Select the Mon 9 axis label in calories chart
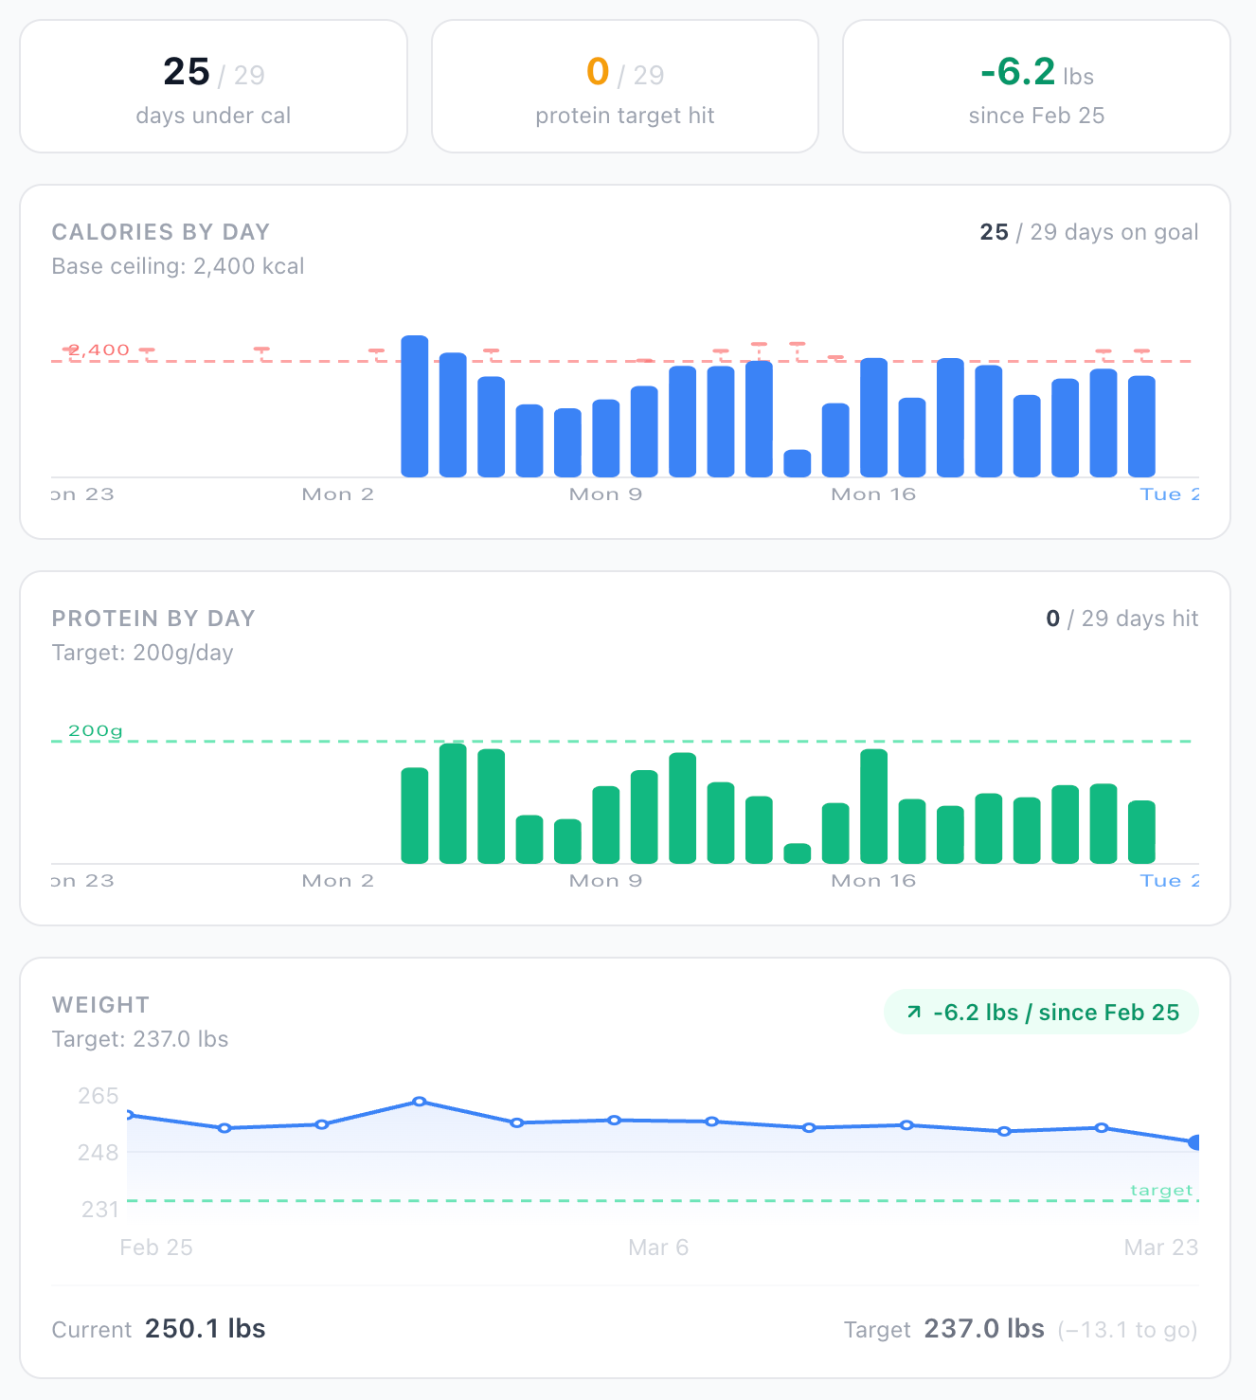Viewport: 1256px width, 1400px height. pos(604,493)
